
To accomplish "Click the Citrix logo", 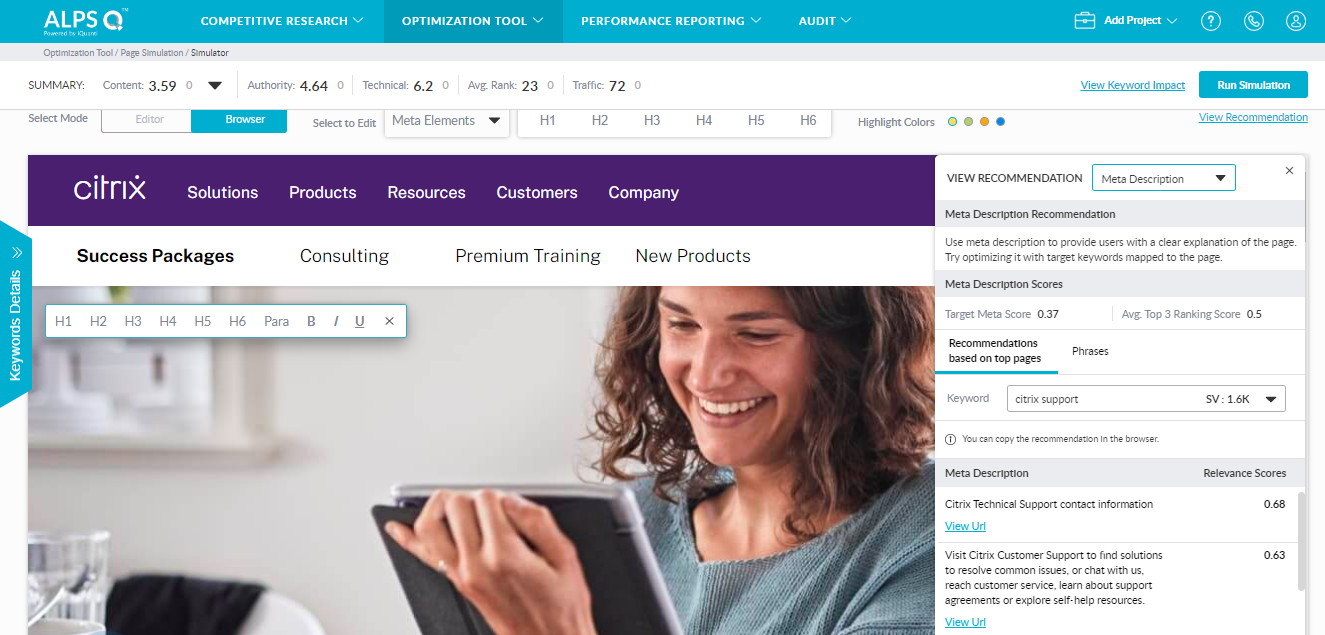I will [110, 189].
